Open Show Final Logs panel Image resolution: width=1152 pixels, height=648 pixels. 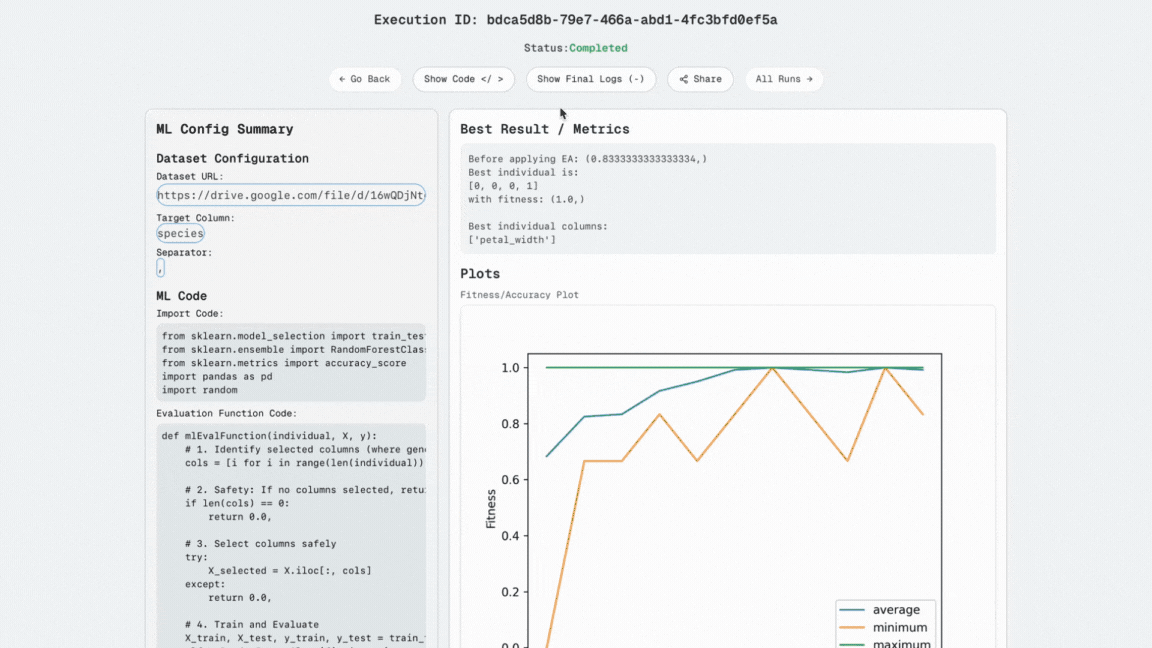coord(591,78)
